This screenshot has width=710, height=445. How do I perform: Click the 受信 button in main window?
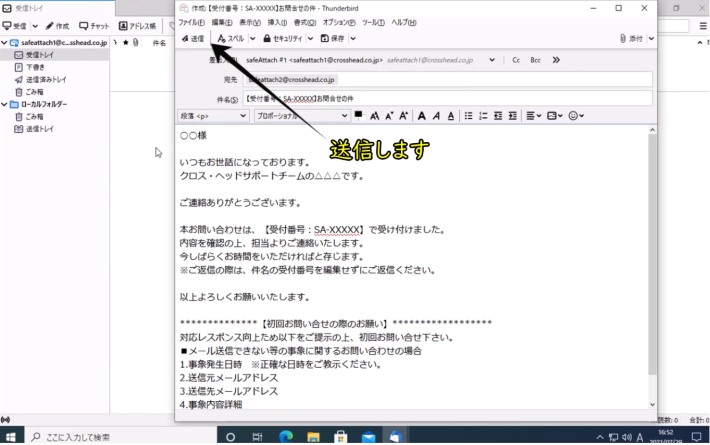(x=14, y=26)
